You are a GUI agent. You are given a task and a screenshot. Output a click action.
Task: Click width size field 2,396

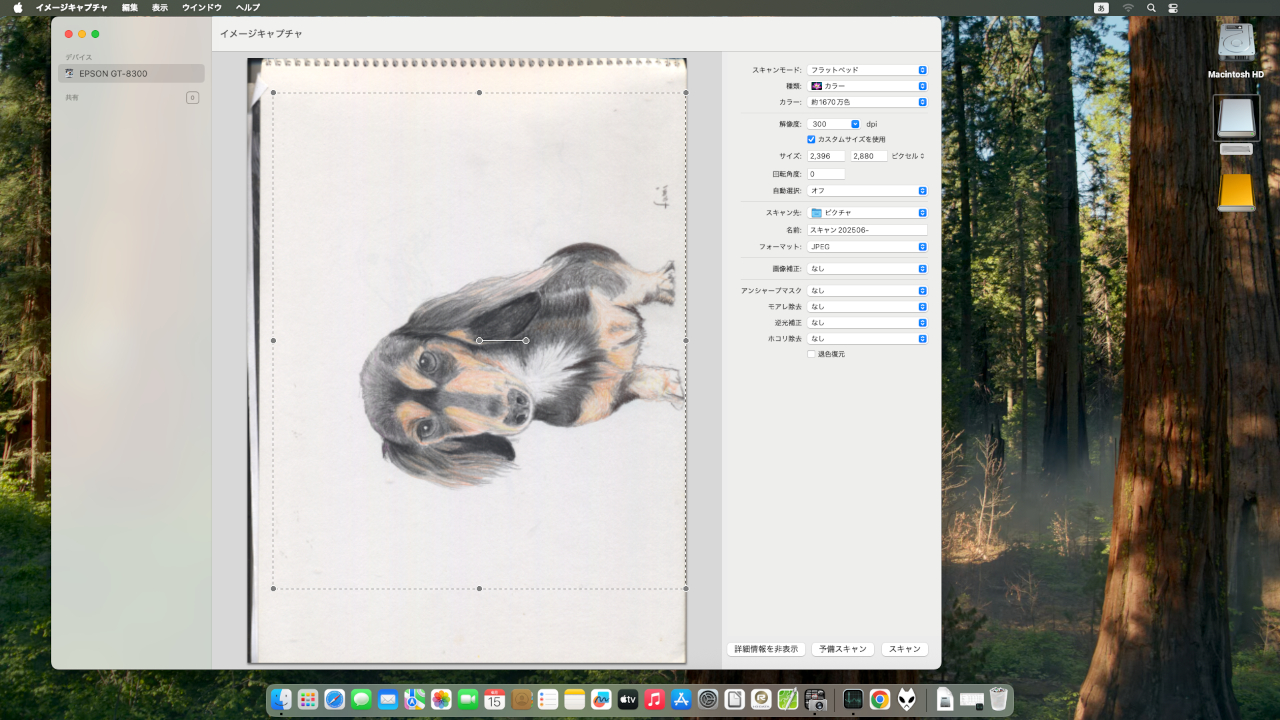tap(826, 156)
